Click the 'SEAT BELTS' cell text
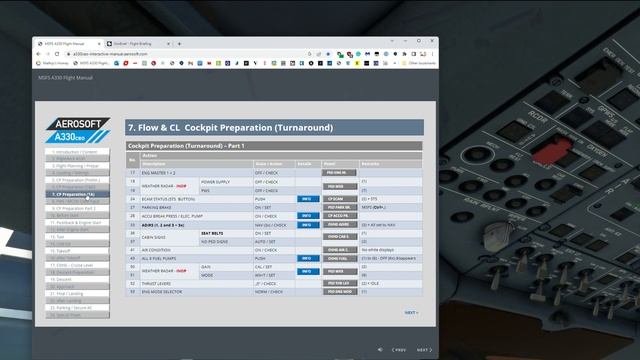The width and height of the screenshot is (640, 360). pos(212,233)
